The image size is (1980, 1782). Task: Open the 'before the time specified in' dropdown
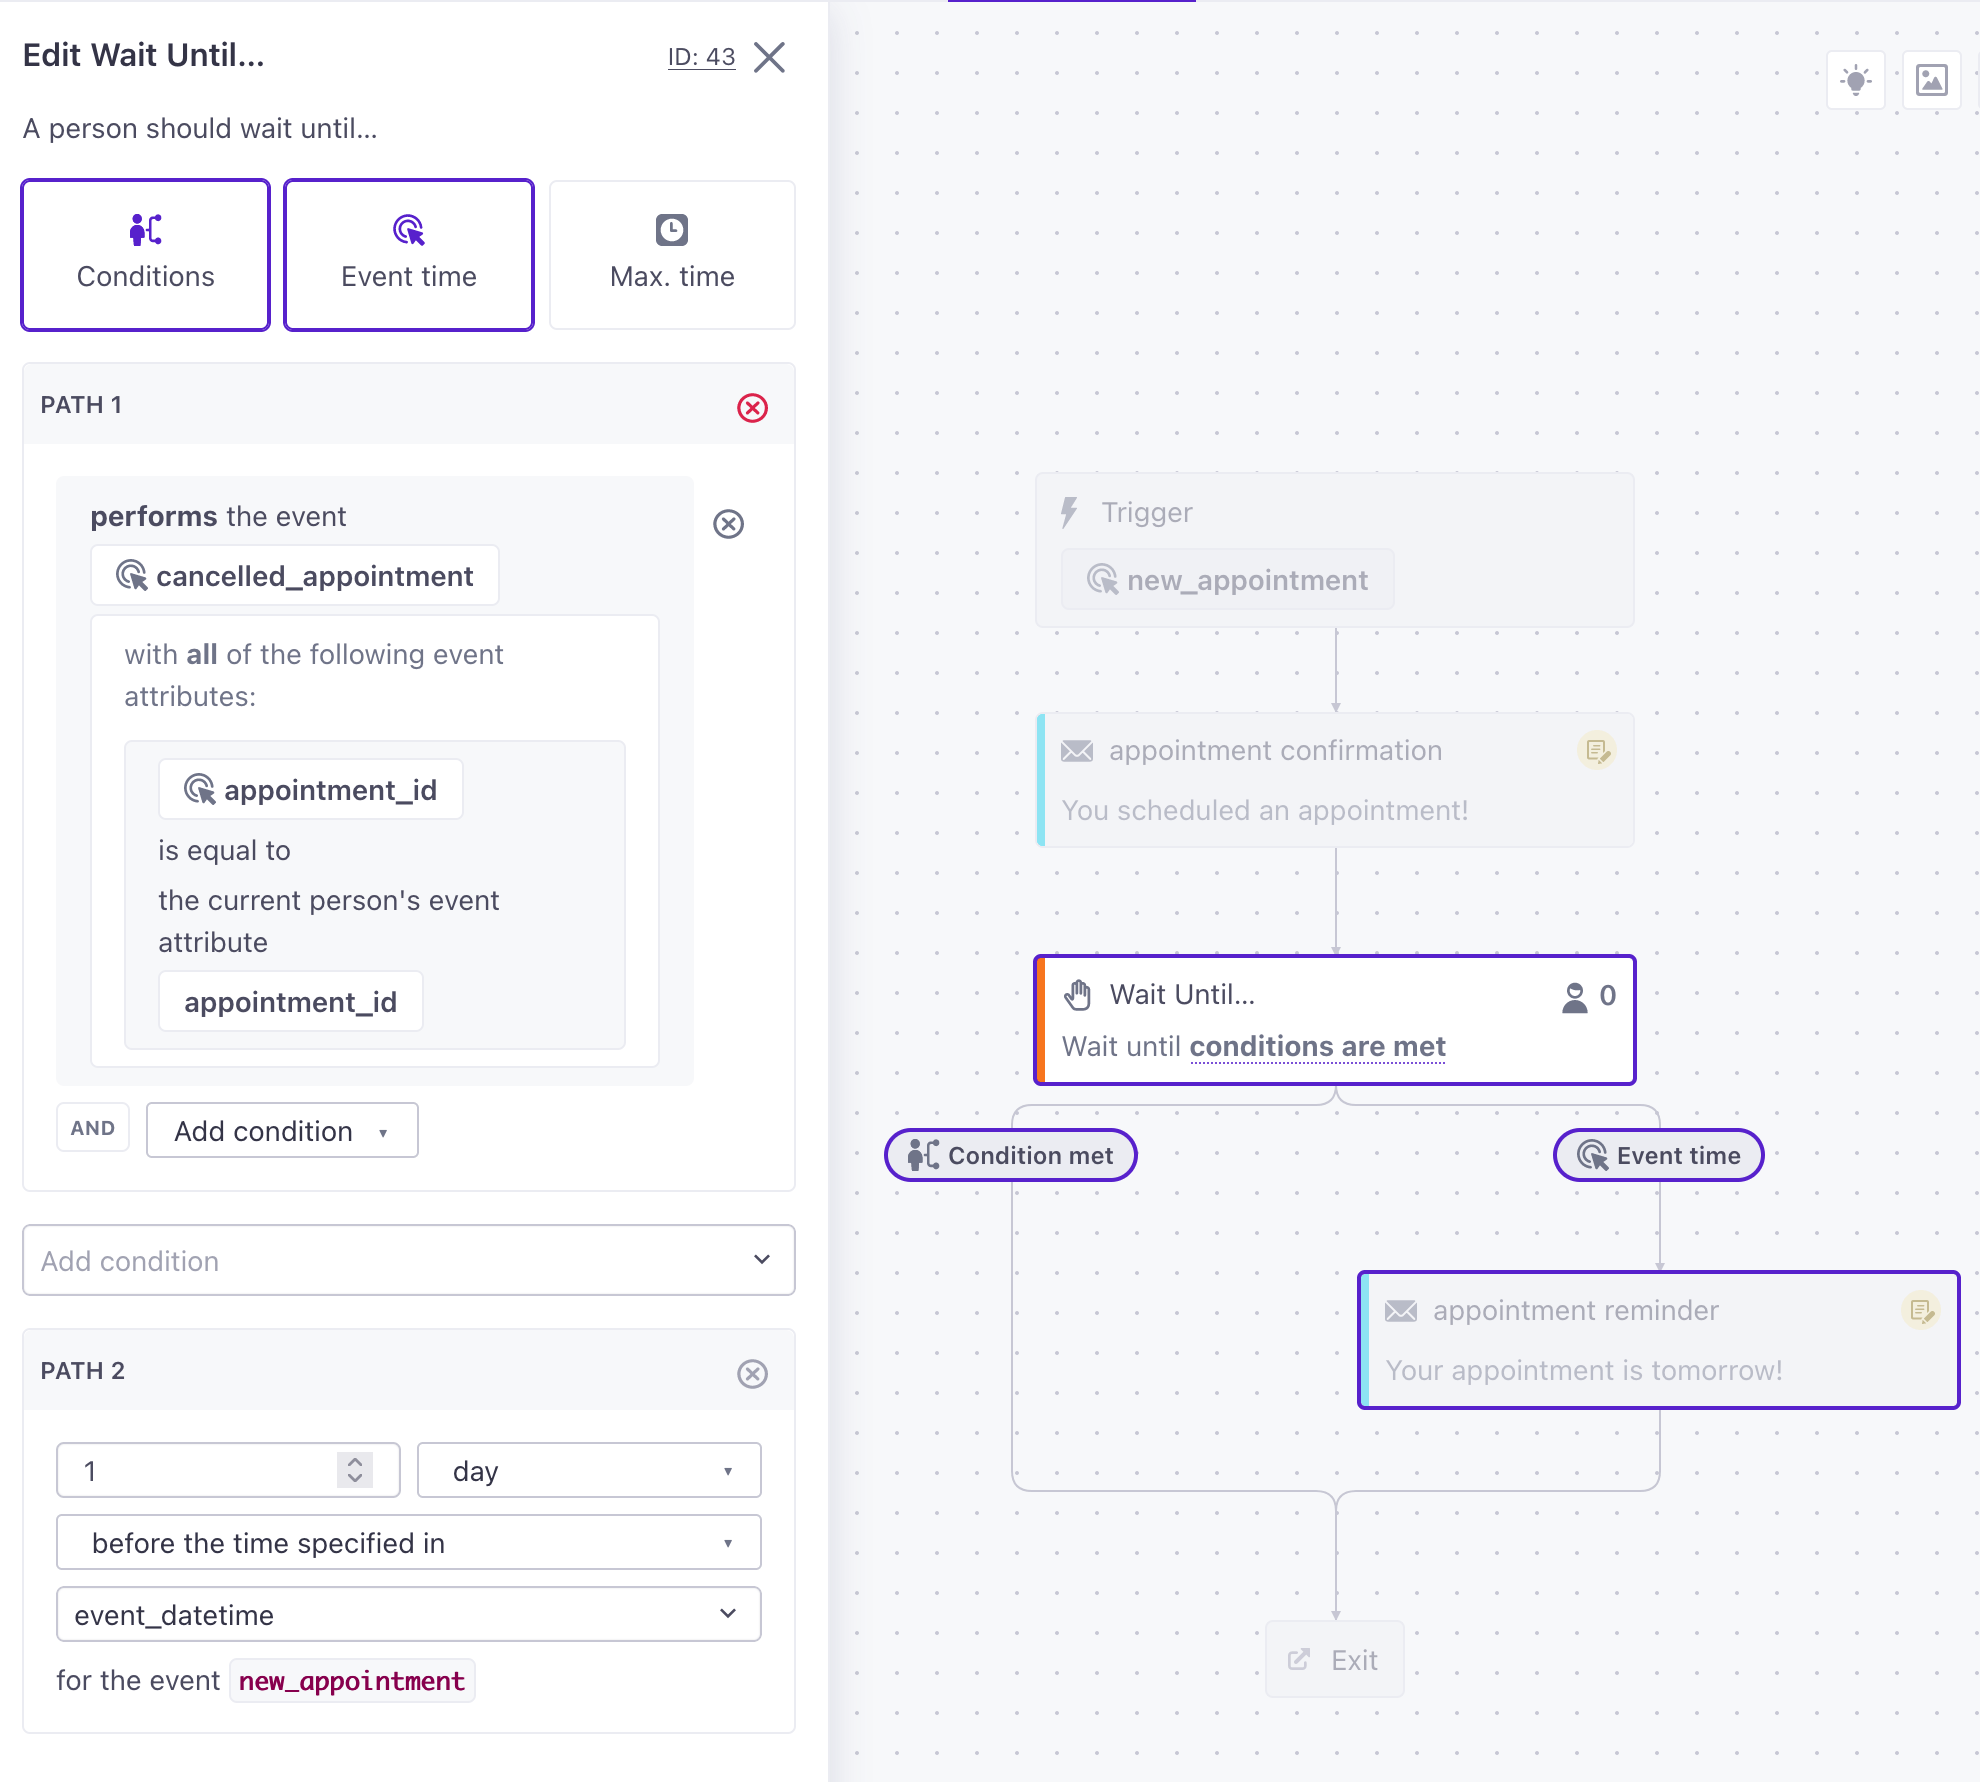point(408,1542)
